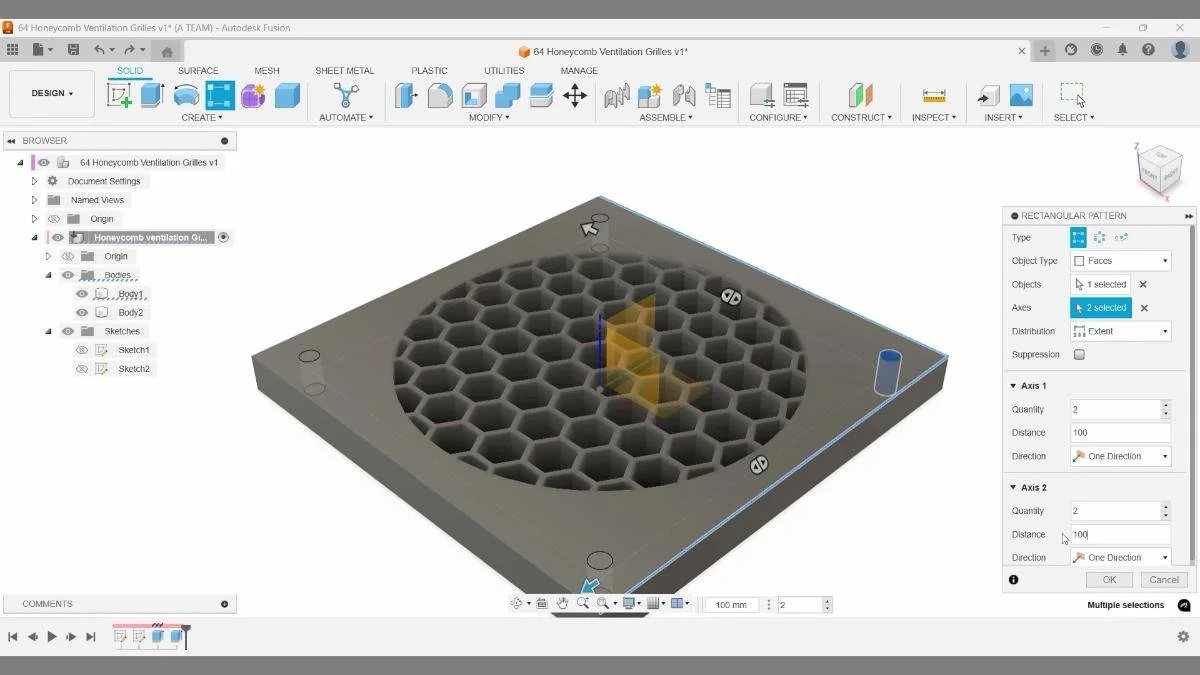Image resolution: width=1200 pixels, height=675 pixels.
Task: Select the Create Sketch tool
Action: [116, 94]
